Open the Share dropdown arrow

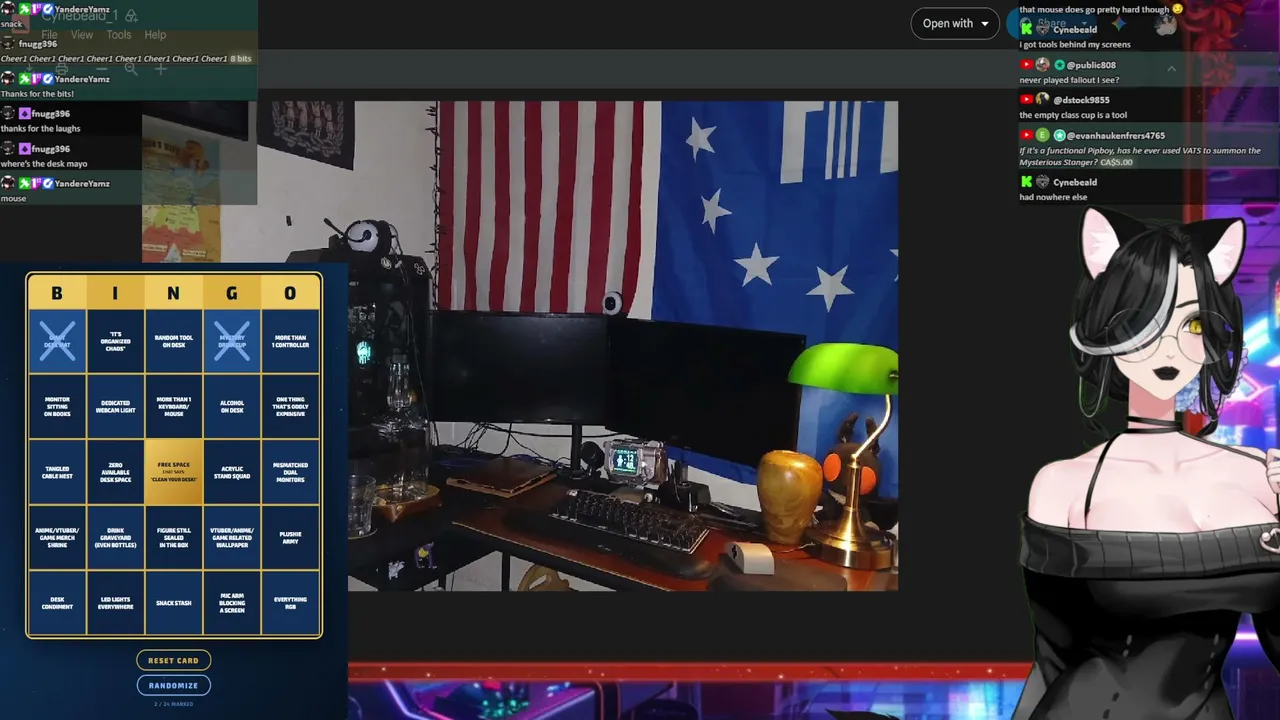coord(1083,23)
